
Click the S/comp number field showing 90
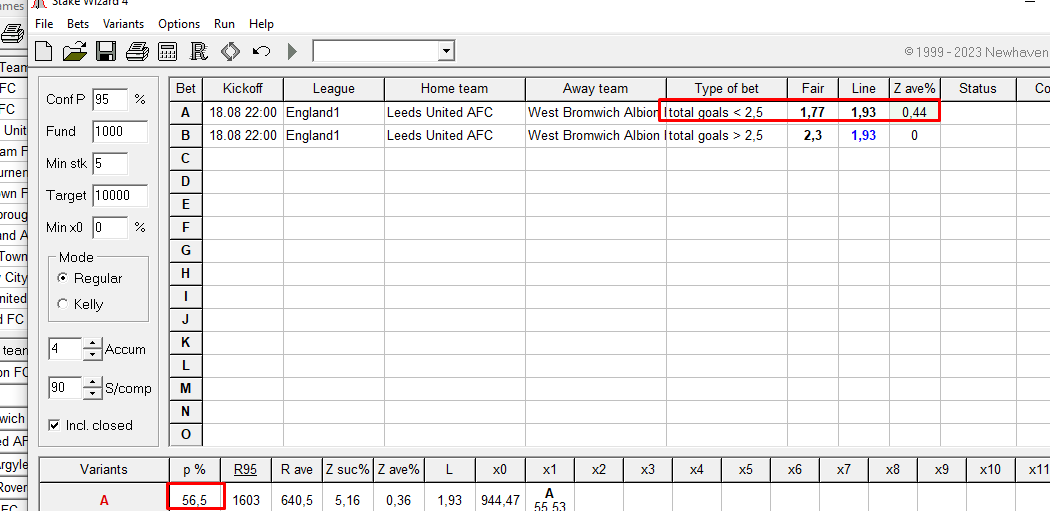point(65,388)
